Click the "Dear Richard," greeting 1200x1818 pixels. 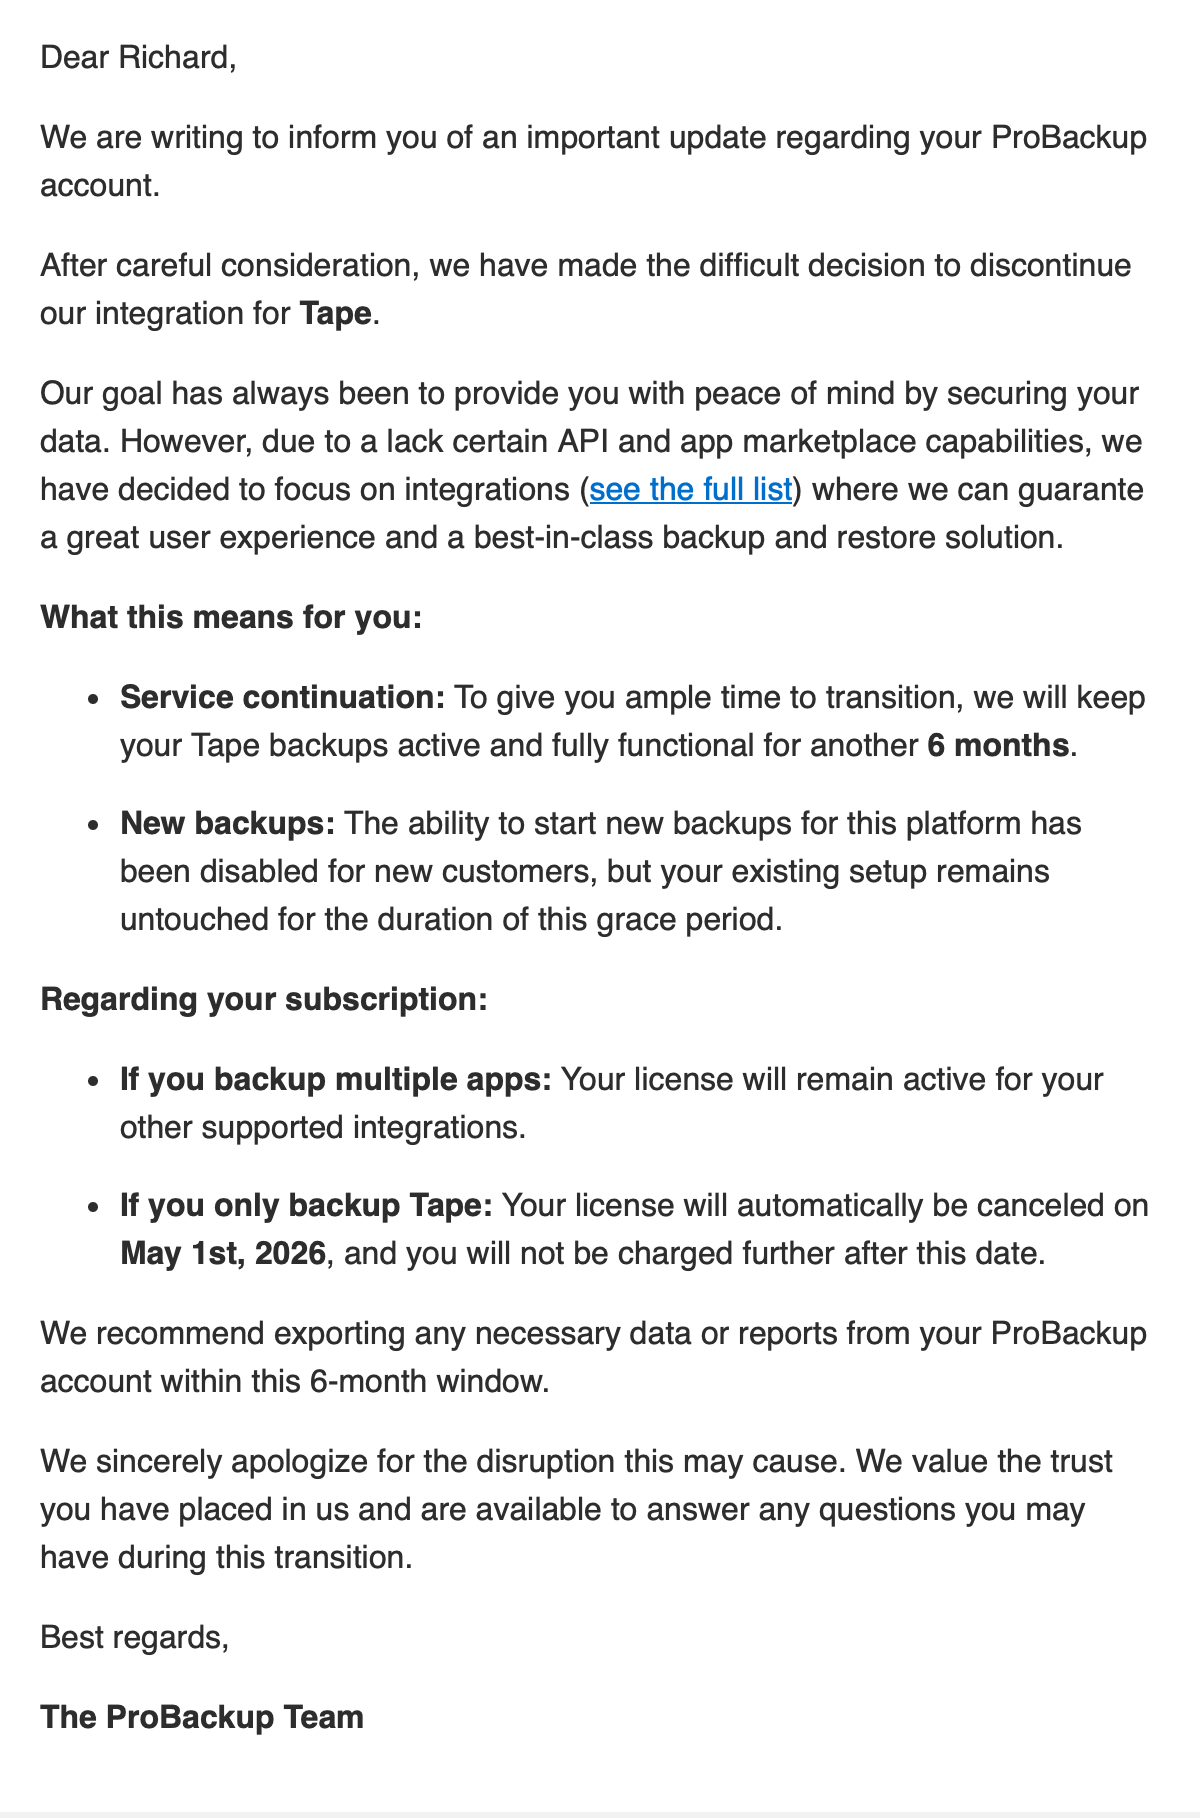(x=138, y=58)
